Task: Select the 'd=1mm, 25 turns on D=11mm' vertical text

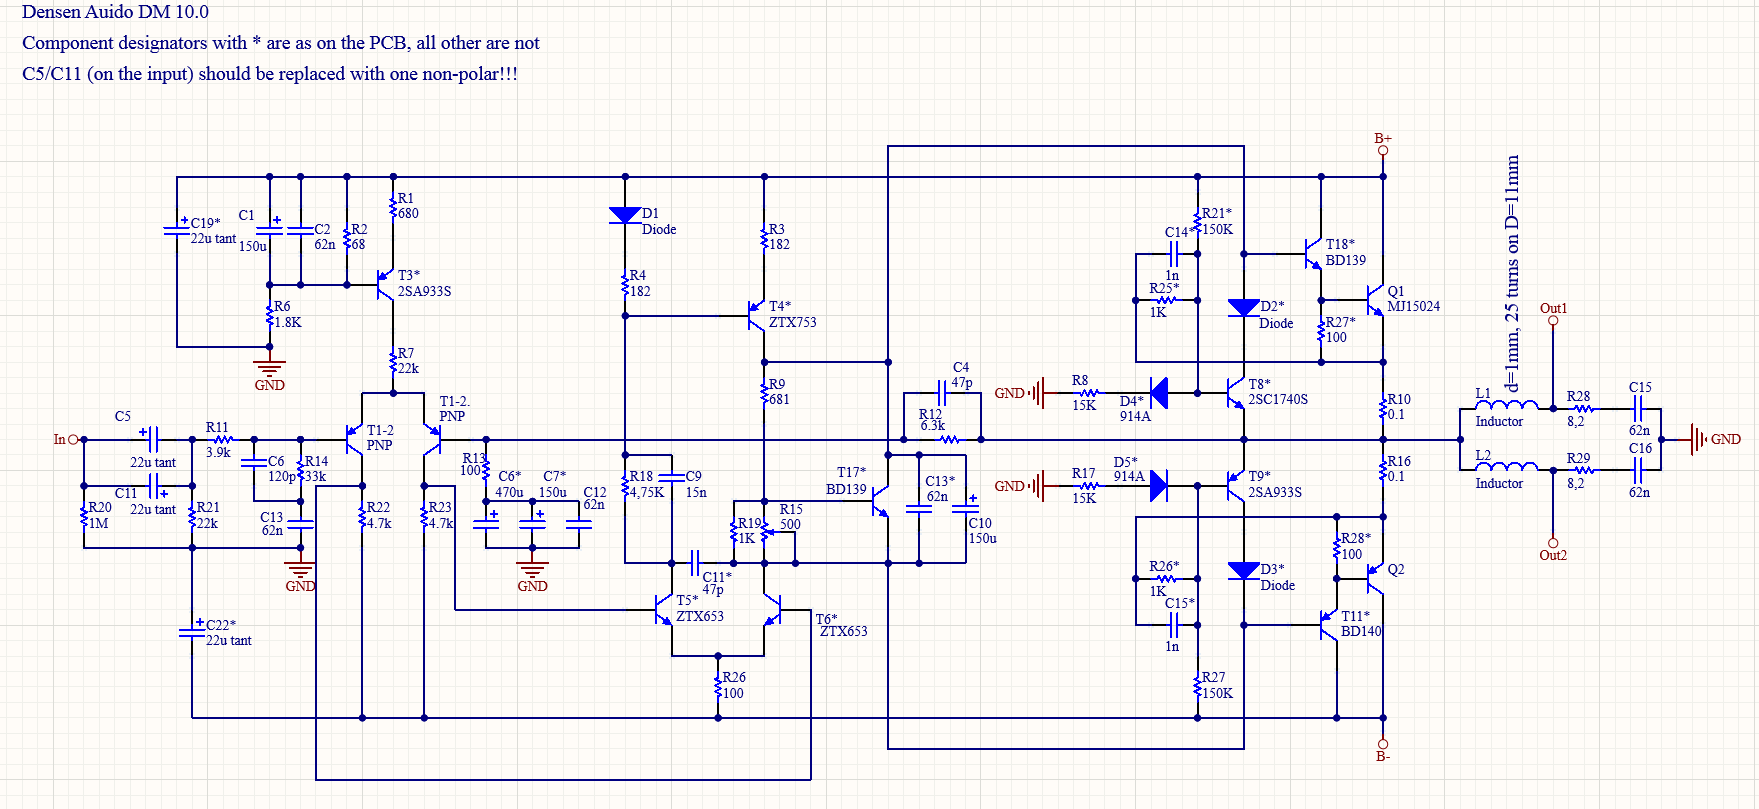Action: click(x=1512, y=273)
